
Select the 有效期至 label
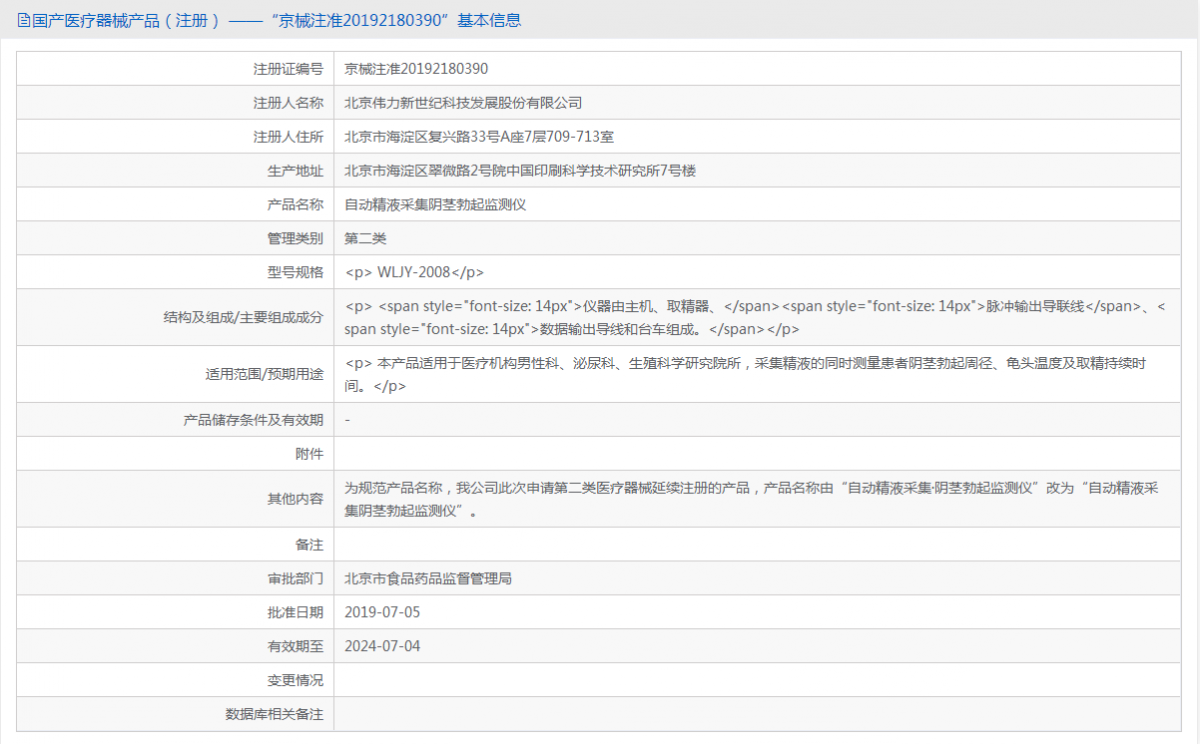[x=296, y=647]
